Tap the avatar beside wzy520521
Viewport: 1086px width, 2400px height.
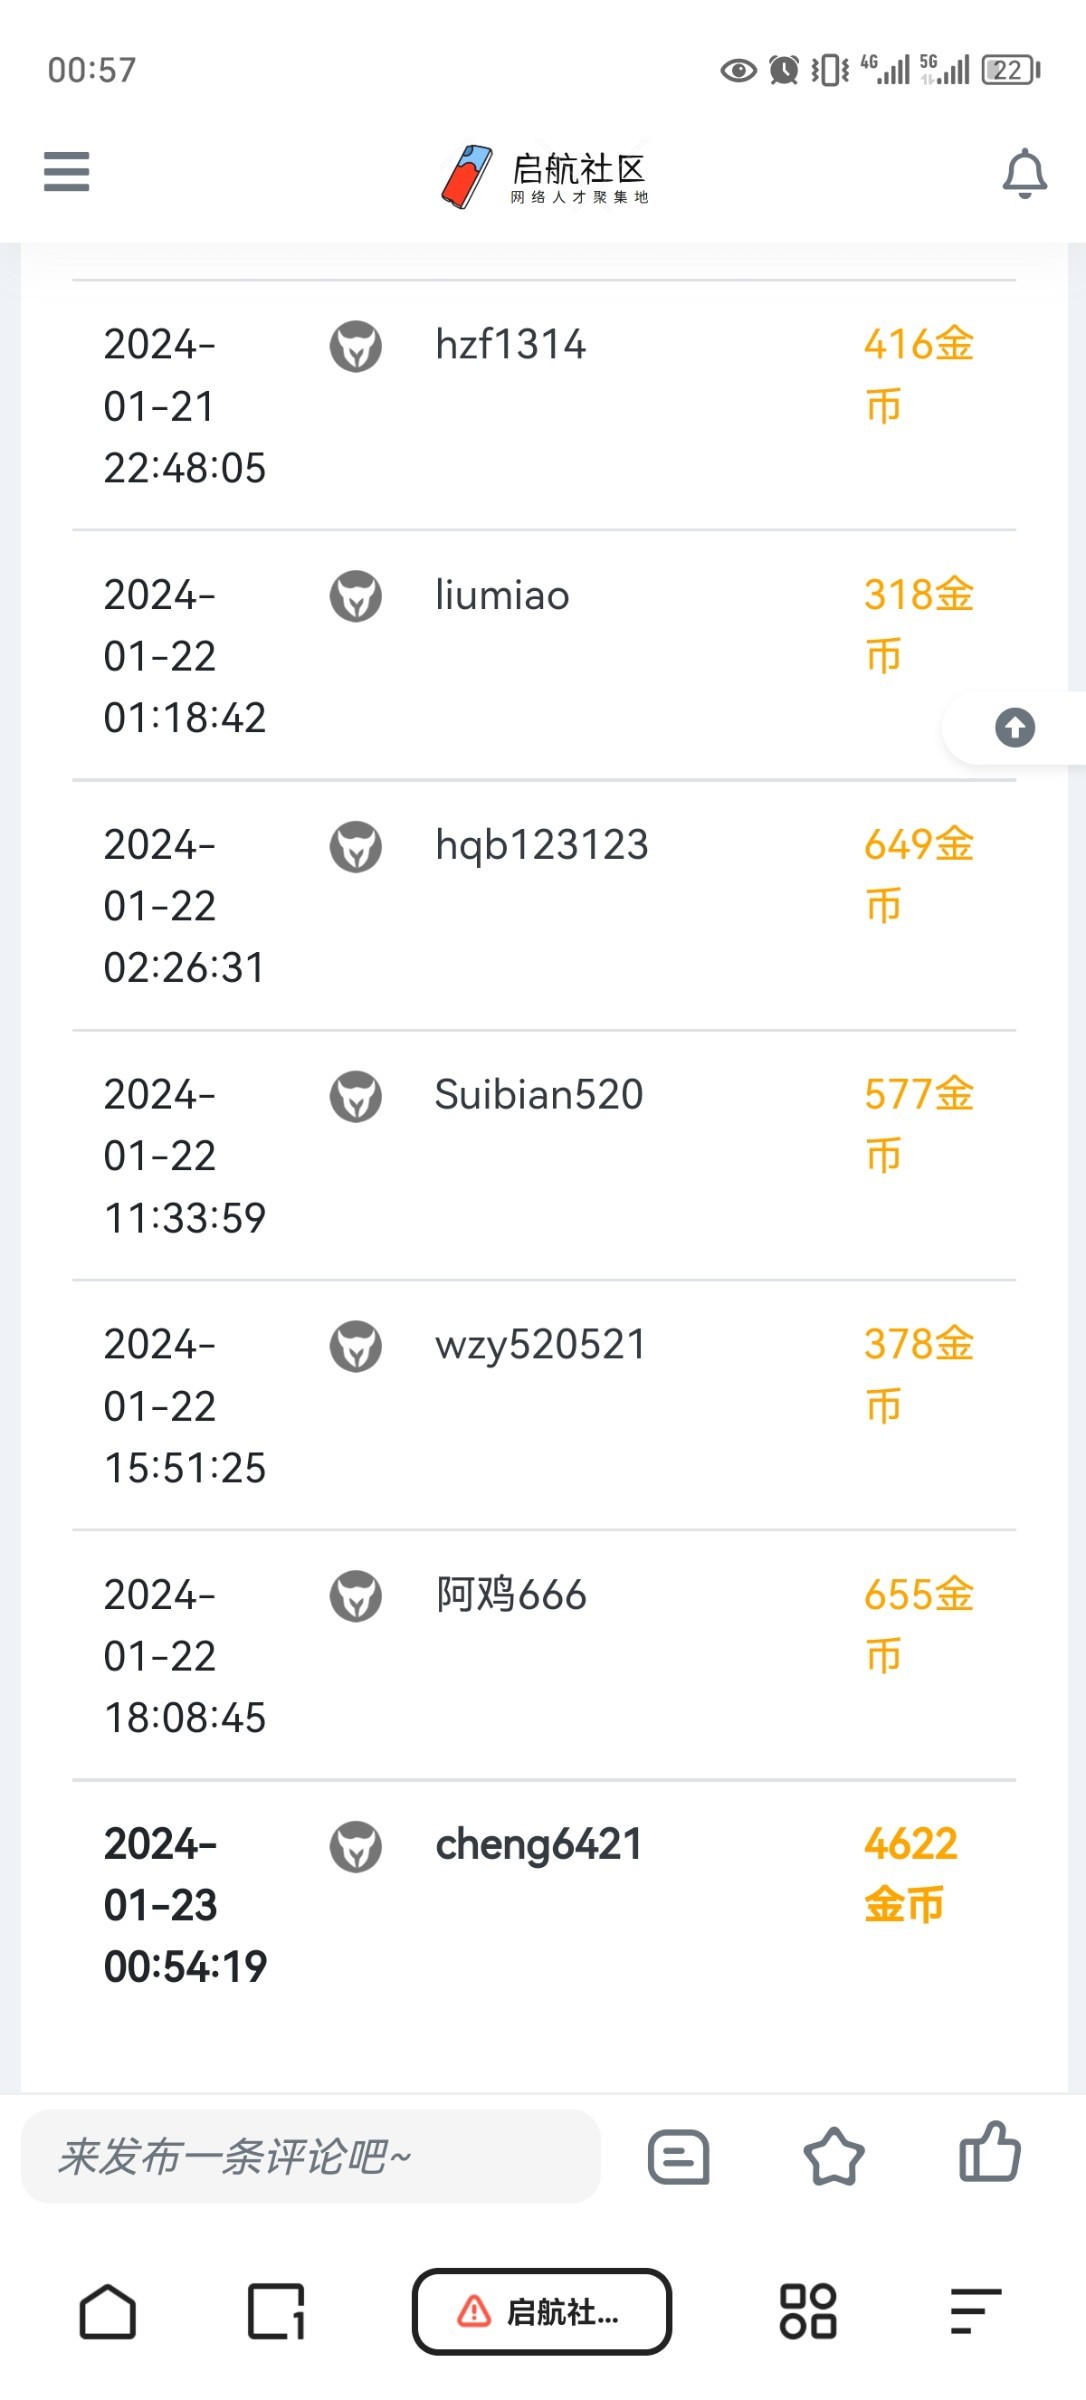point(356,1346)
